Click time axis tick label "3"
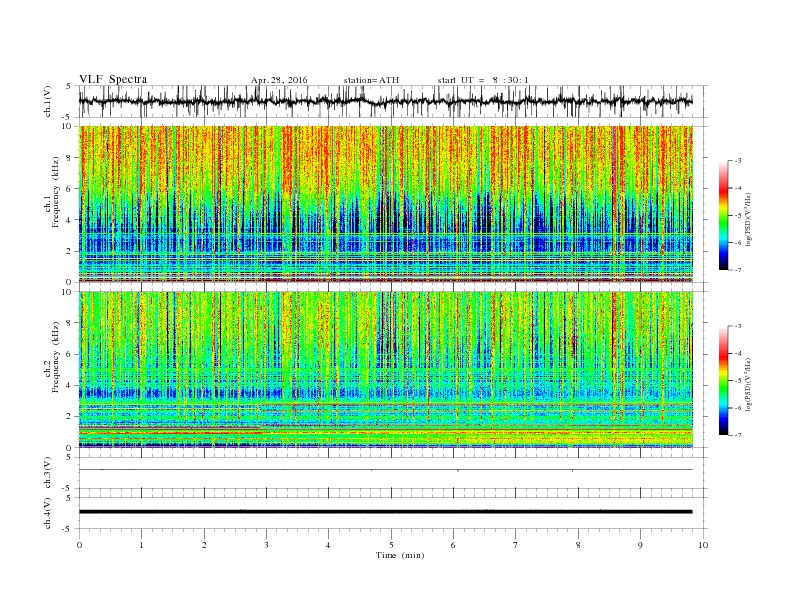The height and width of the screenshot is (612, 792). 266,545
